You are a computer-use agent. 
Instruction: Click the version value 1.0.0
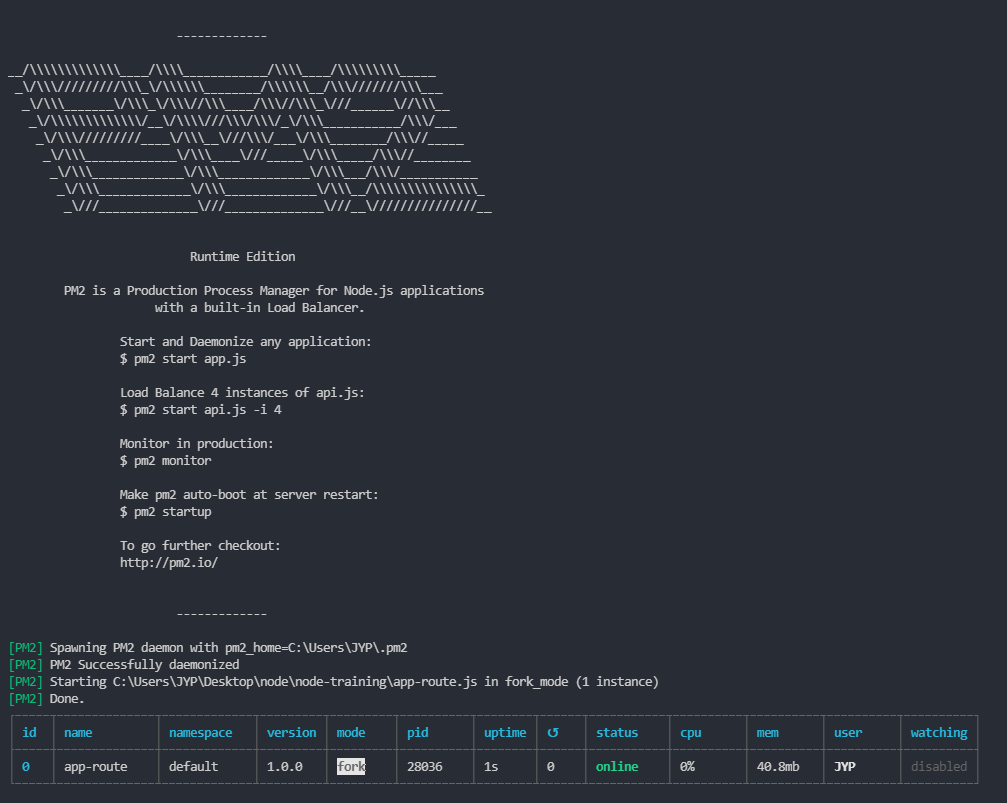[x=285, y=766]
